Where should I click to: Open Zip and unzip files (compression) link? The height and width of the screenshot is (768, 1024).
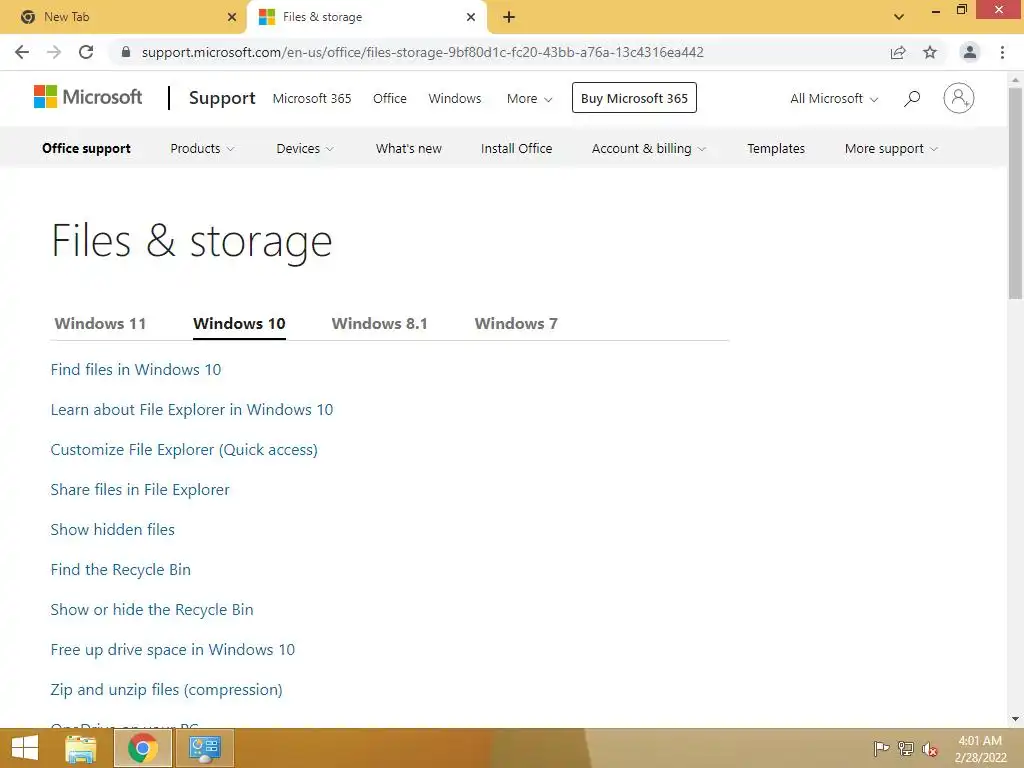(x=167, y=690)
